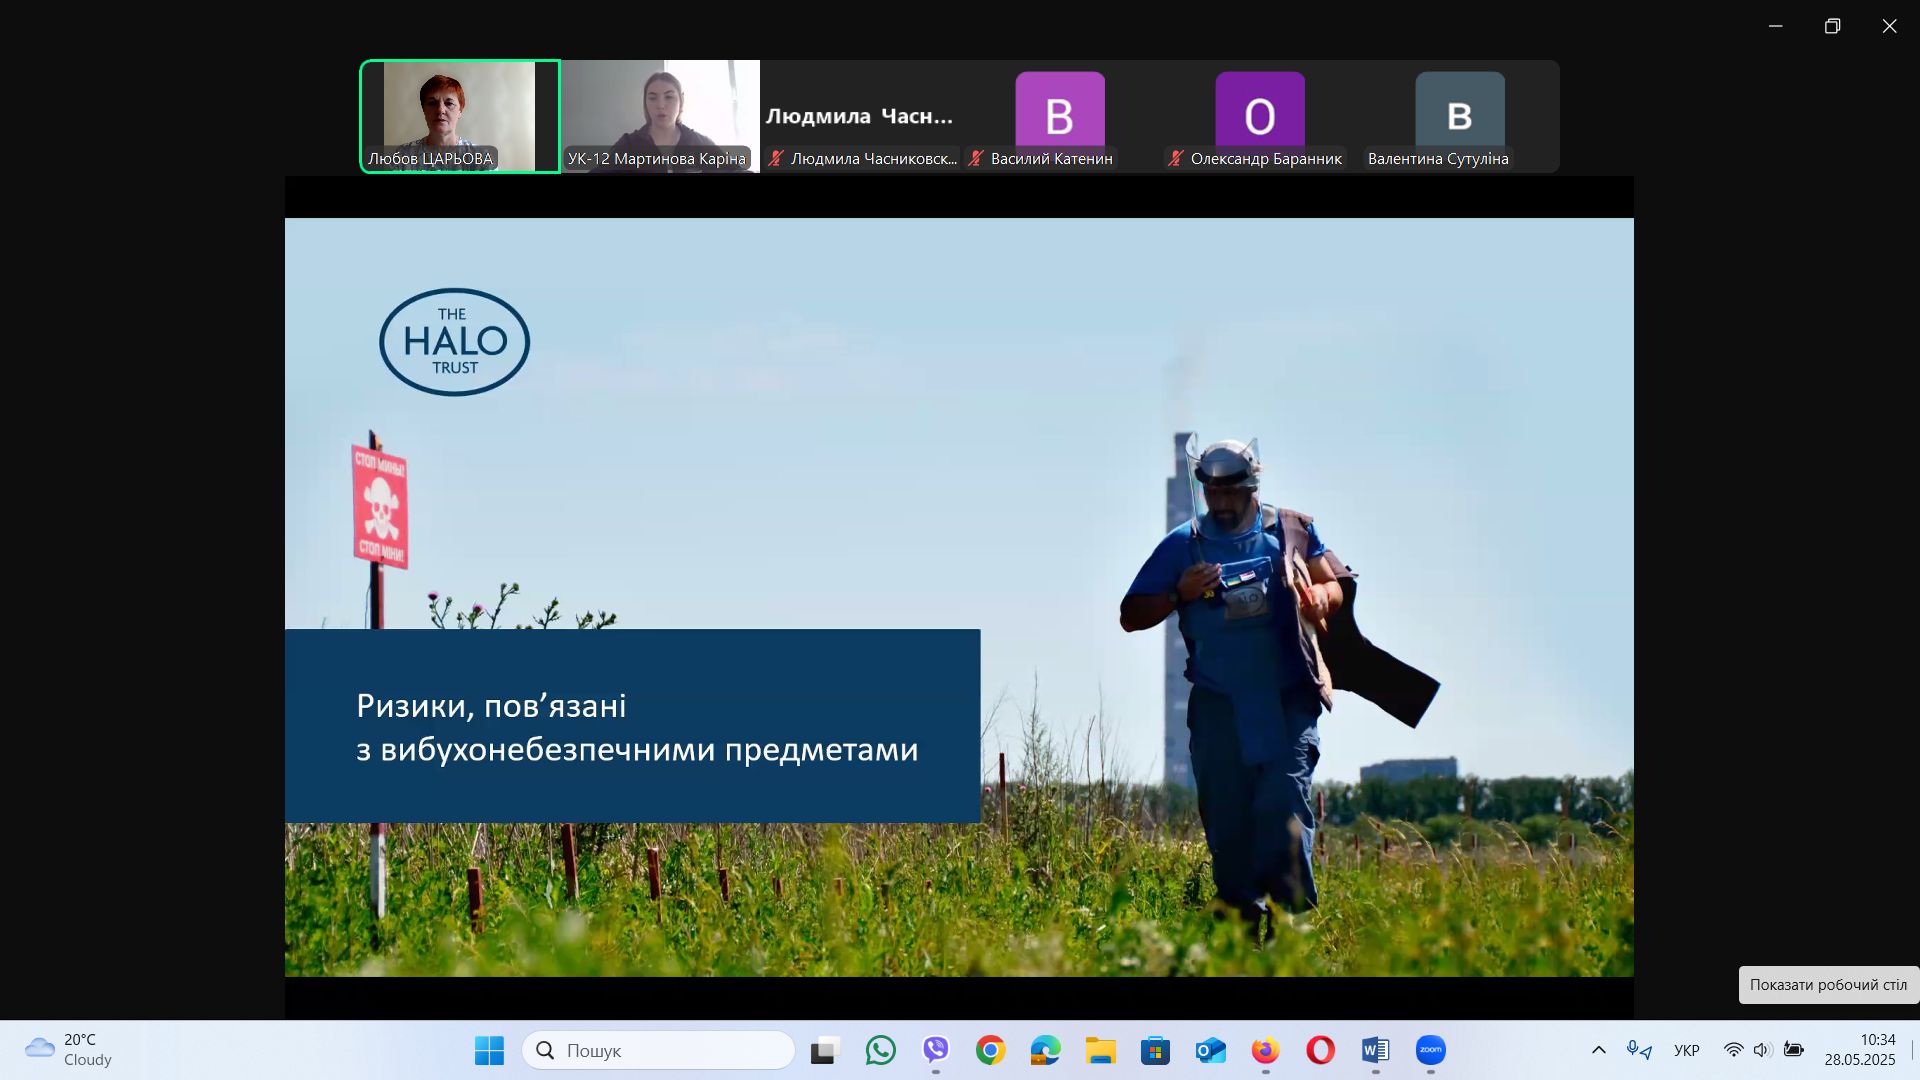
Task: Select Любов ЦАРЬОВА video thumbnail
Action: tap(460, 116)
